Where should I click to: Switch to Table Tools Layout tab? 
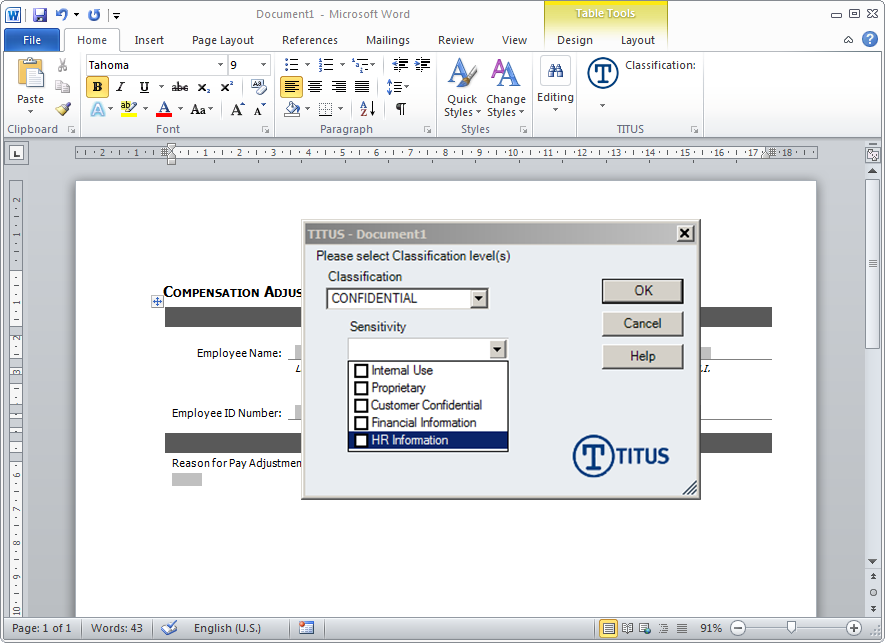[638, 40]
